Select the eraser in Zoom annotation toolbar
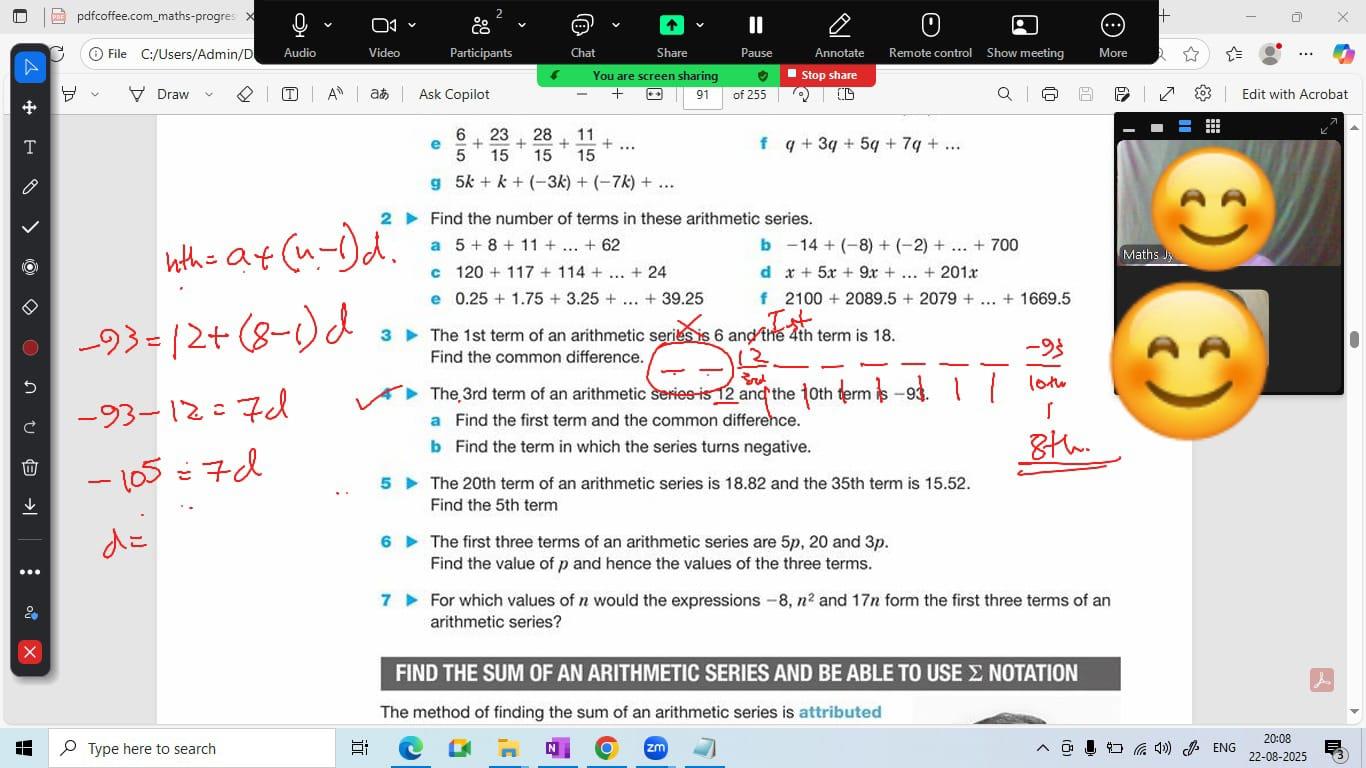This screenshot has height=768, width=1366. [30, 307]
